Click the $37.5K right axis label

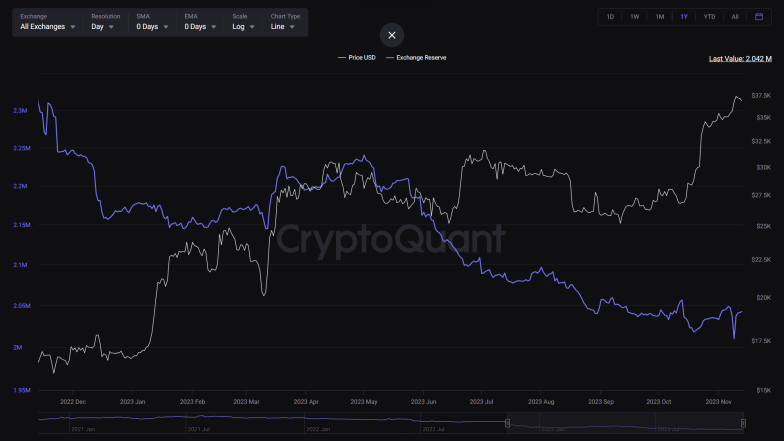click(x=761, y=95)
